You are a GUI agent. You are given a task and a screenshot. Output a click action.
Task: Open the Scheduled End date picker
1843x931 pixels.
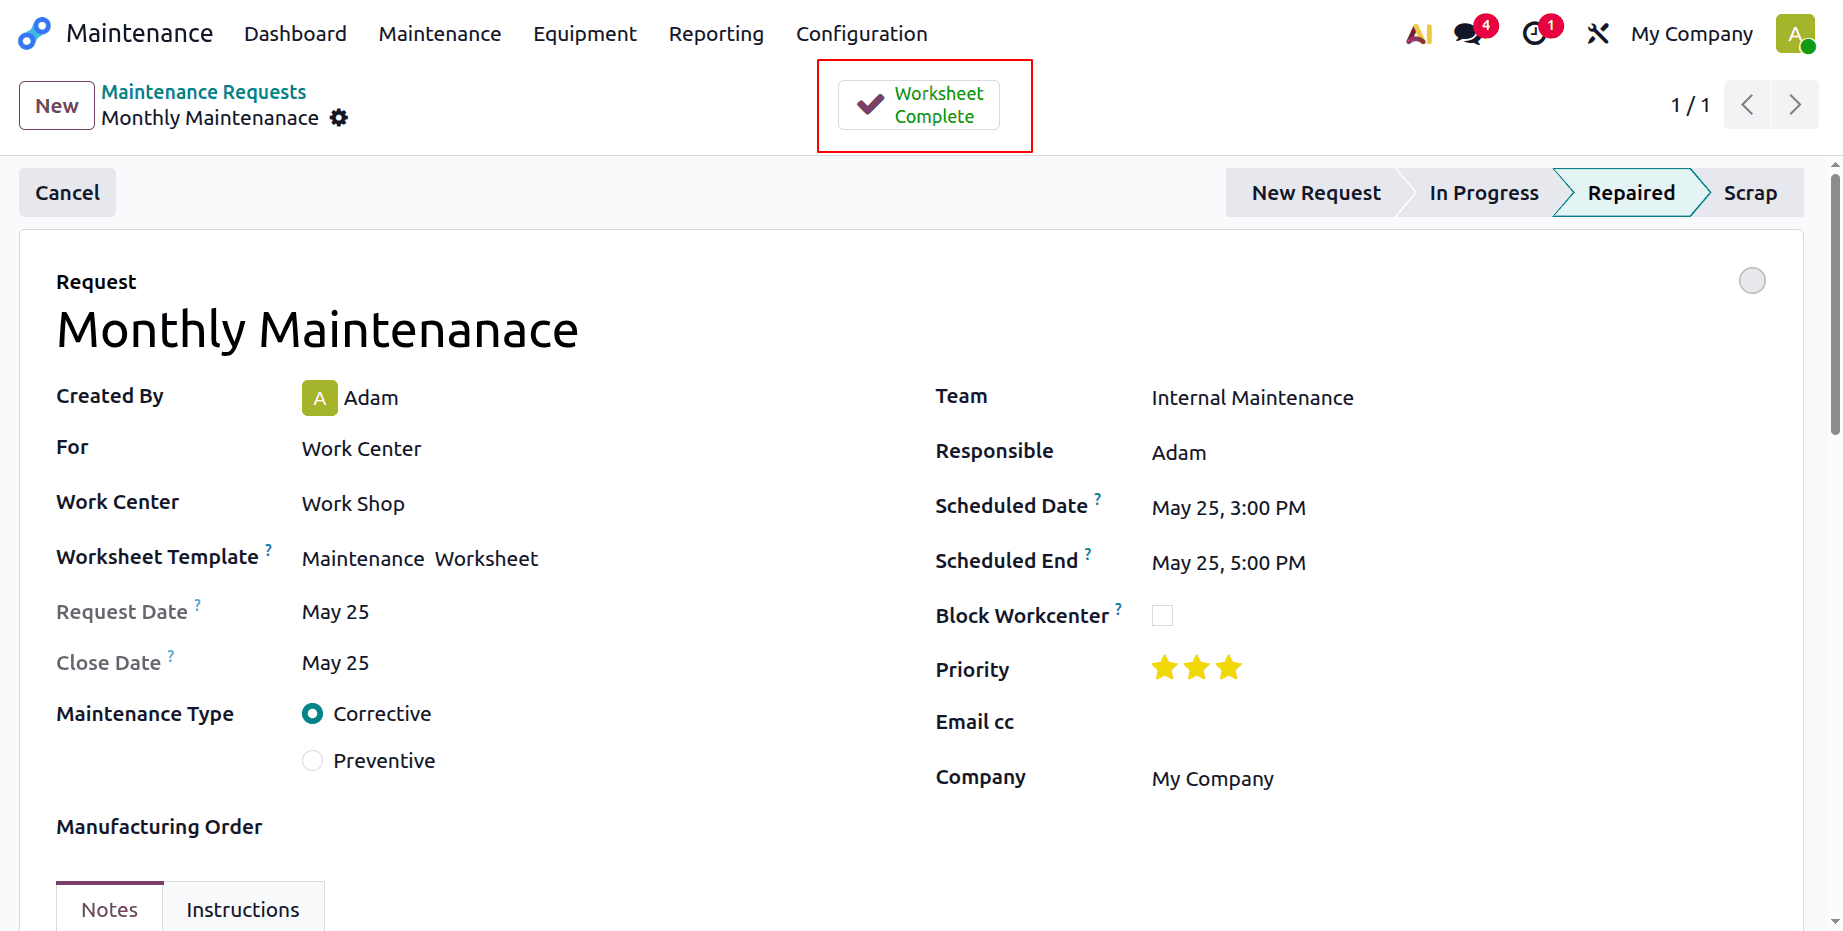coord(1229,563)
